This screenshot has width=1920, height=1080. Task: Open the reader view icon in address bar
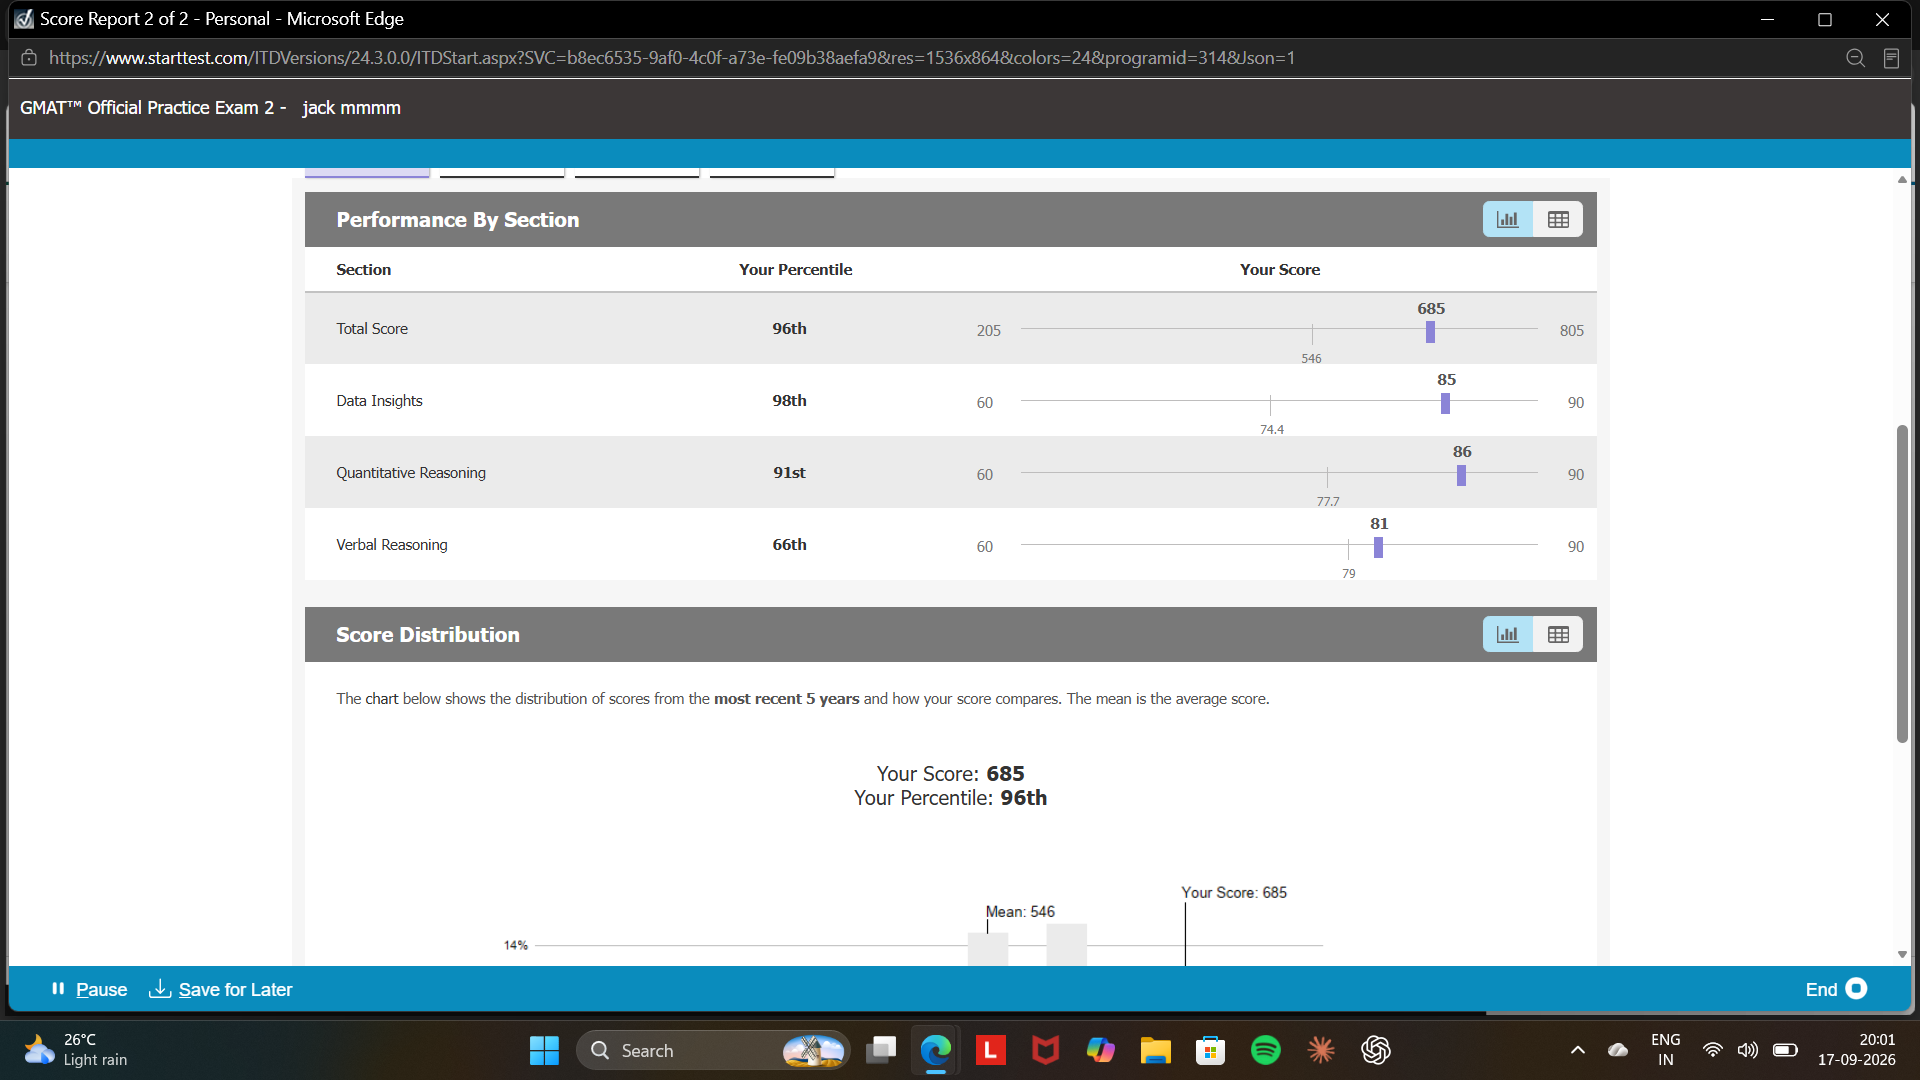1891,58
